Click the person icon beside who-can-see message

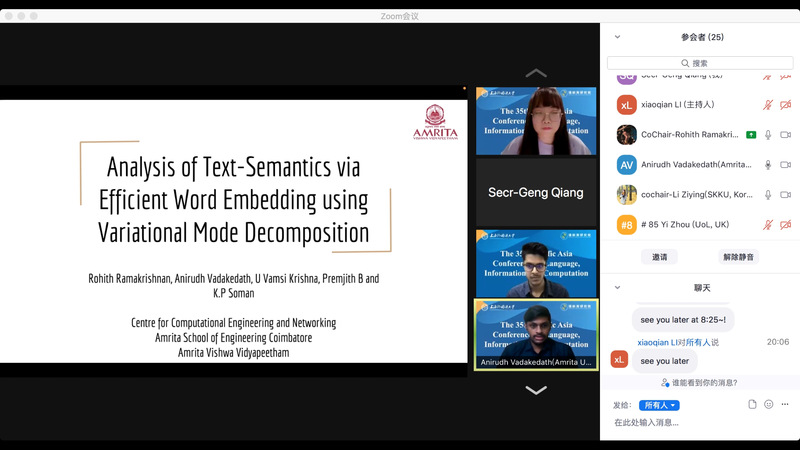pyautogui.click(x=665, y=382)
